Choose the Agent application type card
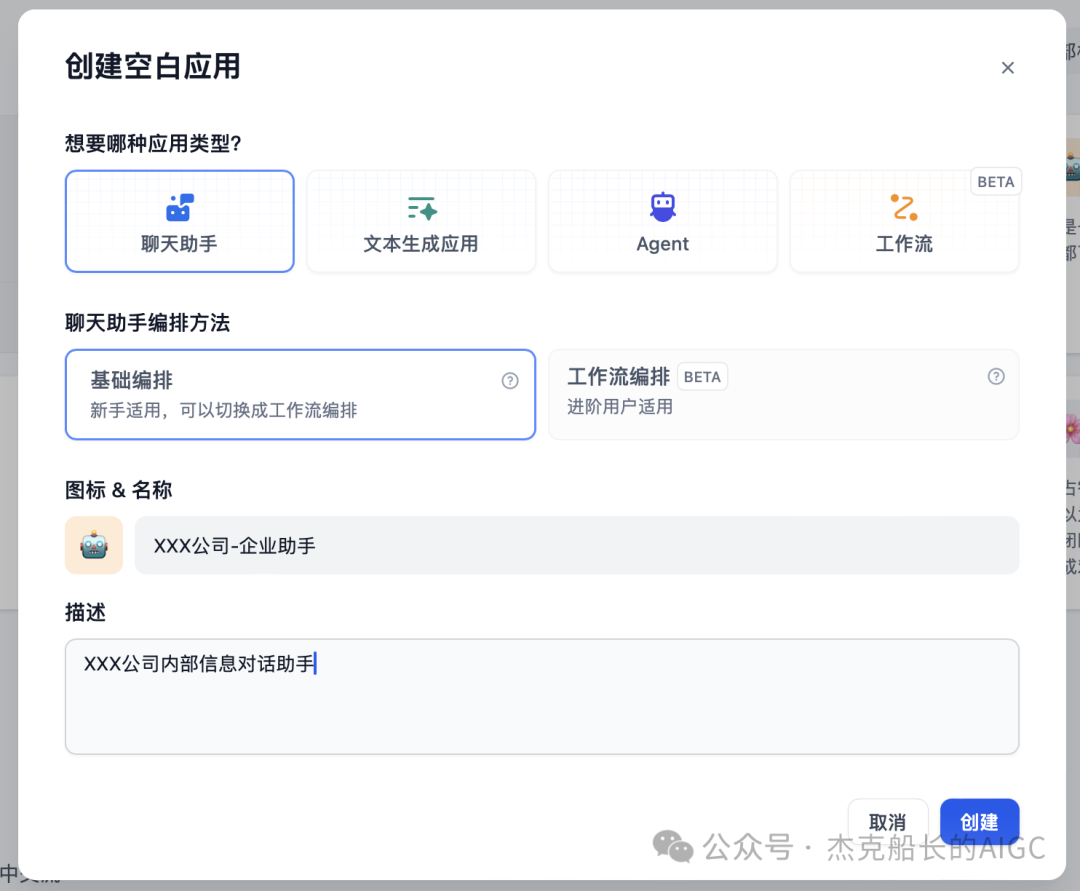 tap(663, 221)
